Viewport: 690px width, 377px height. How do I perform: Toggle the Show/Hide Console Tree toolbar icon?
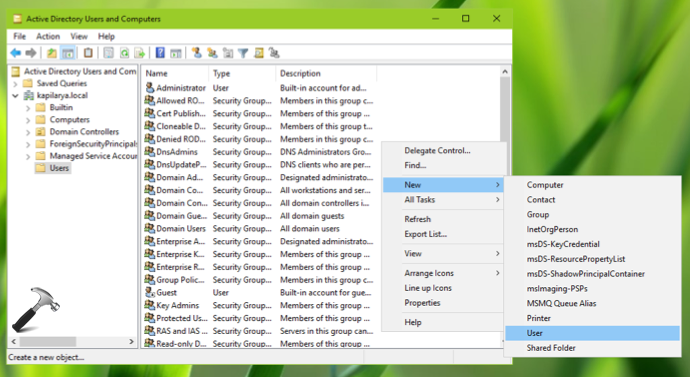tap(68, 53)
